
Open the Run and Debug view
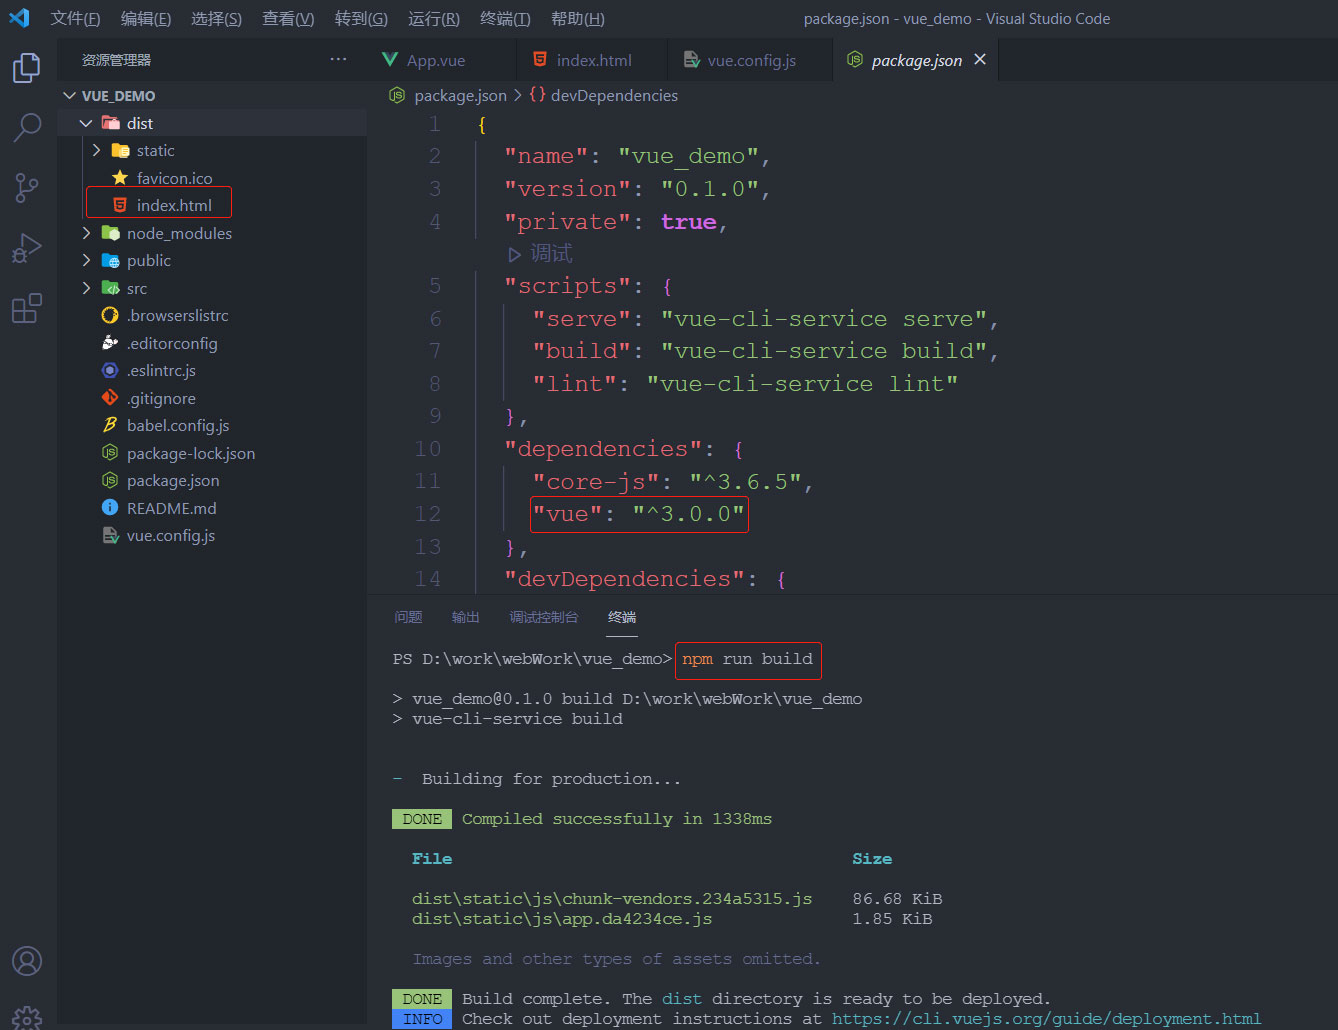27,247
